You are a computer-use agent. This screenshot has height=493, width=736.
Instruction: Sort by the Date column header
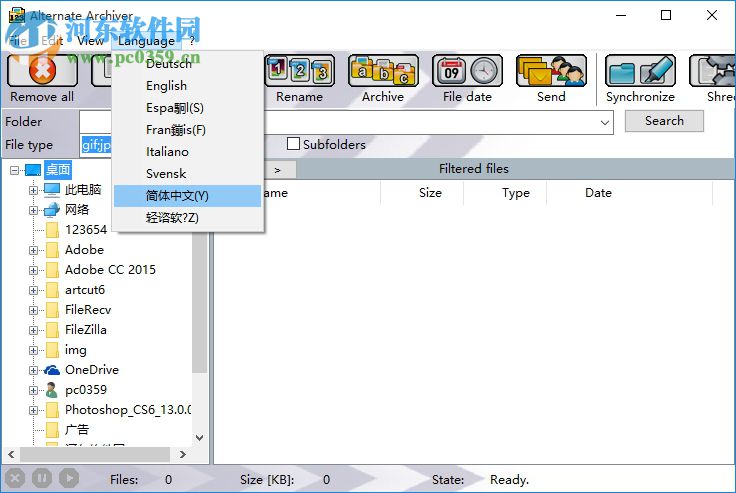click(598, 193)
